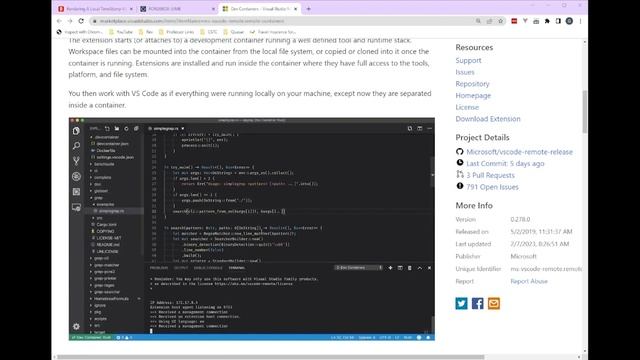640x360 pixels.
Task: Close the first Rendering tab
Action: click(x=131, y=9)
